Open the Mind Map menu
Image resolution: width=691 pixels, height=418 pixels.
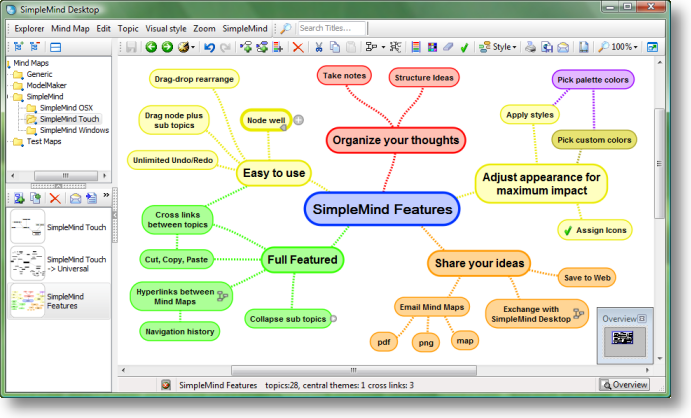coord(70,29)
